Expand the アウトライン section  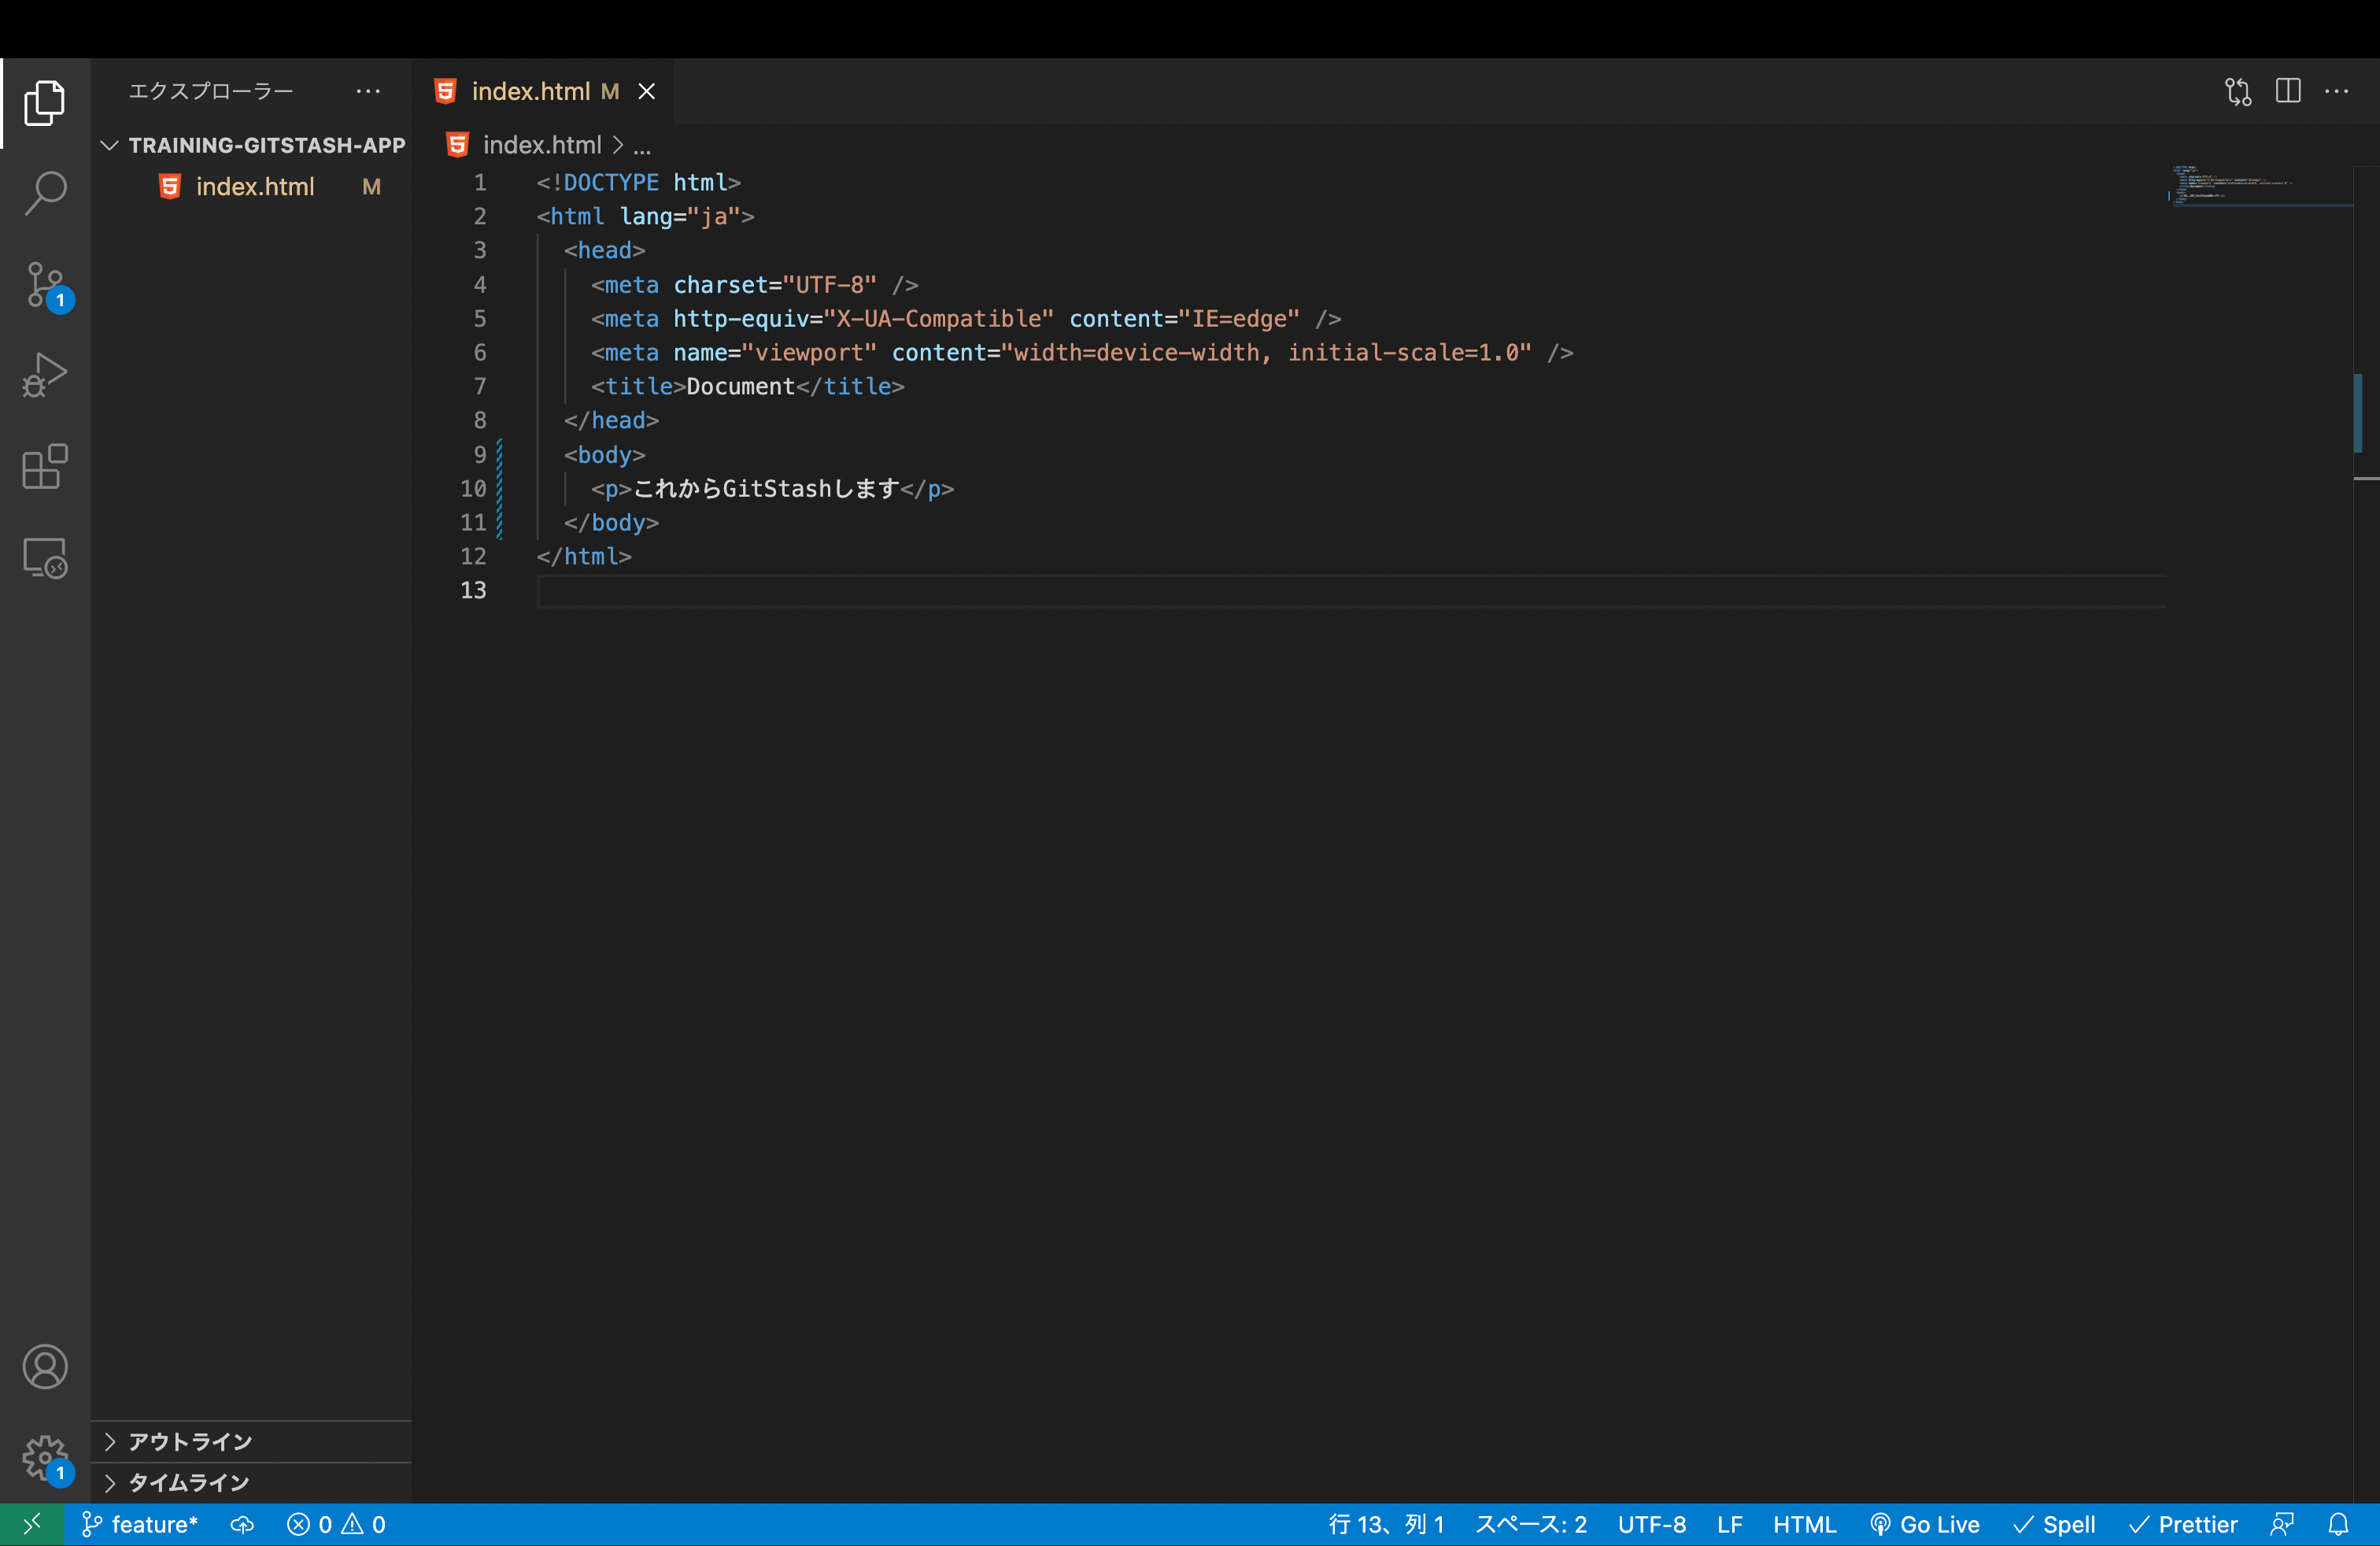(188, 1442)
